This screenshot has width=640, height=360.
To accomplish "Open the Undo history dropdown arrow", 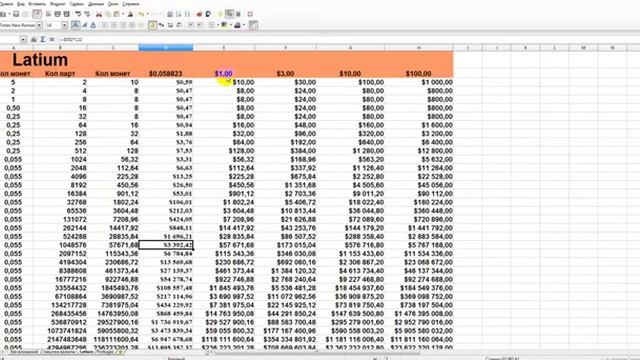I will click(x=147, y=14).
